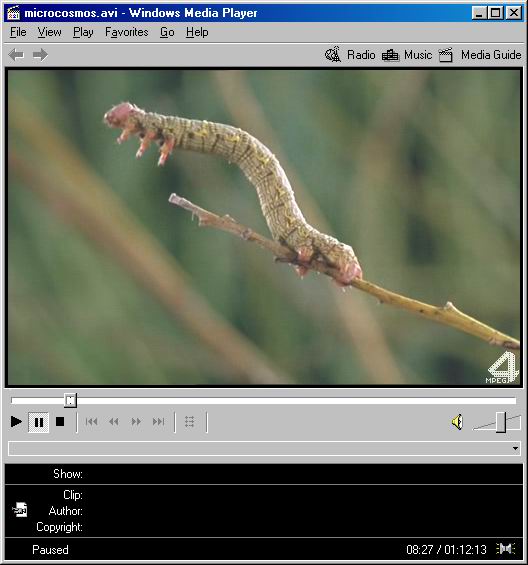Open the File menu
Screen dimensions: 528x565
click(18, 32)
